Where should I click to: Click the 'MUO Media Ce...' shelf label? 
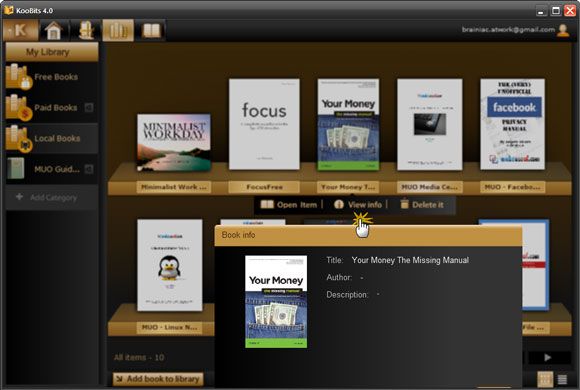(x=429, y=187)
